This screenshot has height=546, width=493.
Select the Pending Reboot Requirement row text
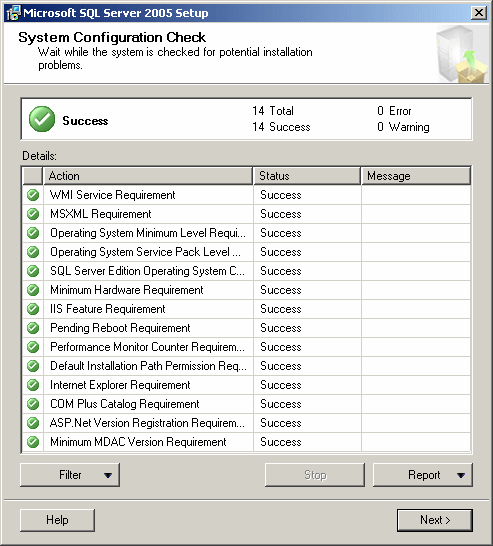(120, 328)
